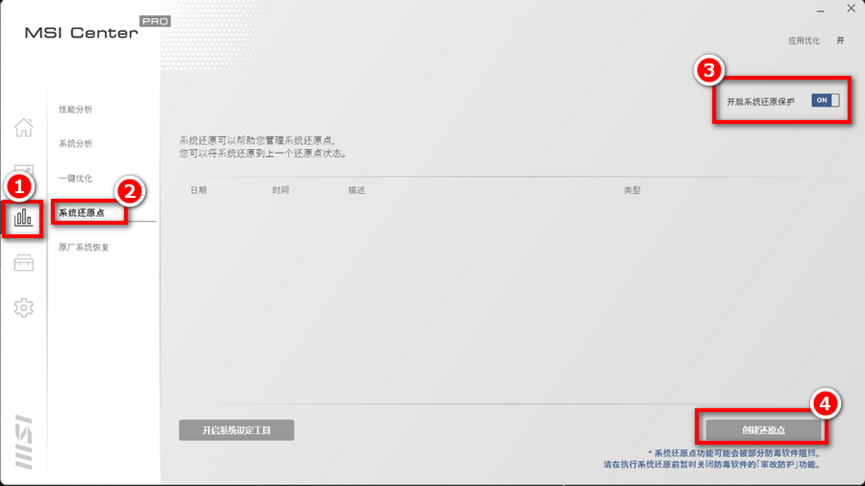The image size is (865, 486).
Task: Click the 类型 column header
Action: tap(632, 190)
